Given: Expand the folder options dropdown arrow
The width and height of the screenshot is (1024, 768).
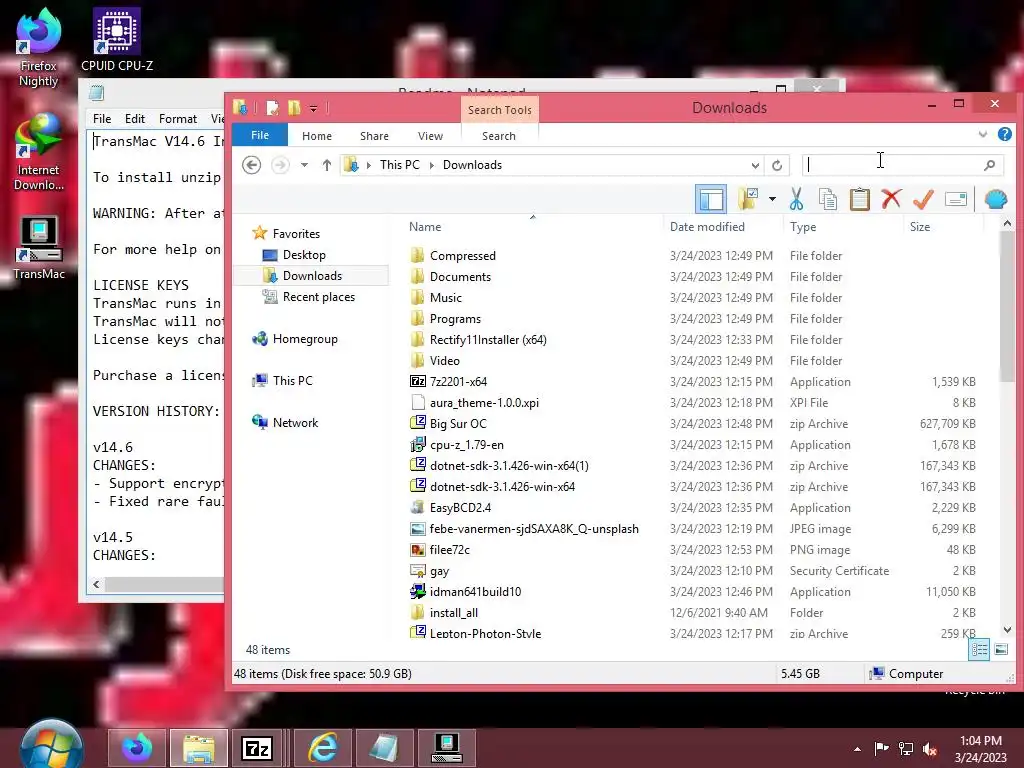Looking at the screenshot, I should click(x=772, y=199).
